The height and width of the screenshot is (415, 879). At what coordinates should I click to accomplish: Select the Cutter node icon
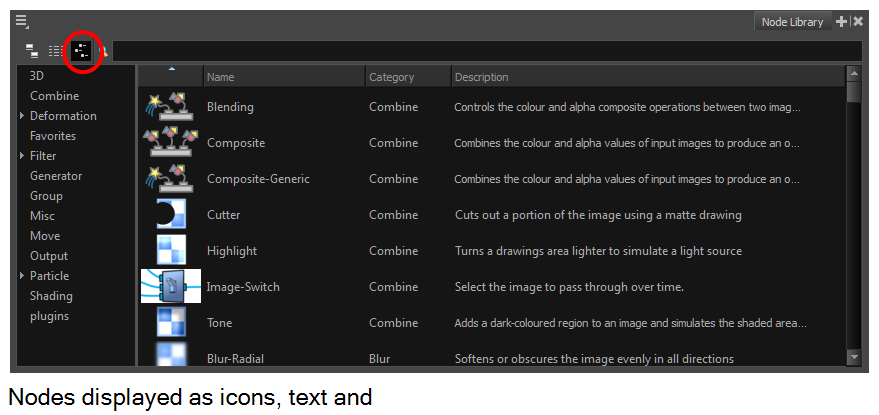[170, 215]
